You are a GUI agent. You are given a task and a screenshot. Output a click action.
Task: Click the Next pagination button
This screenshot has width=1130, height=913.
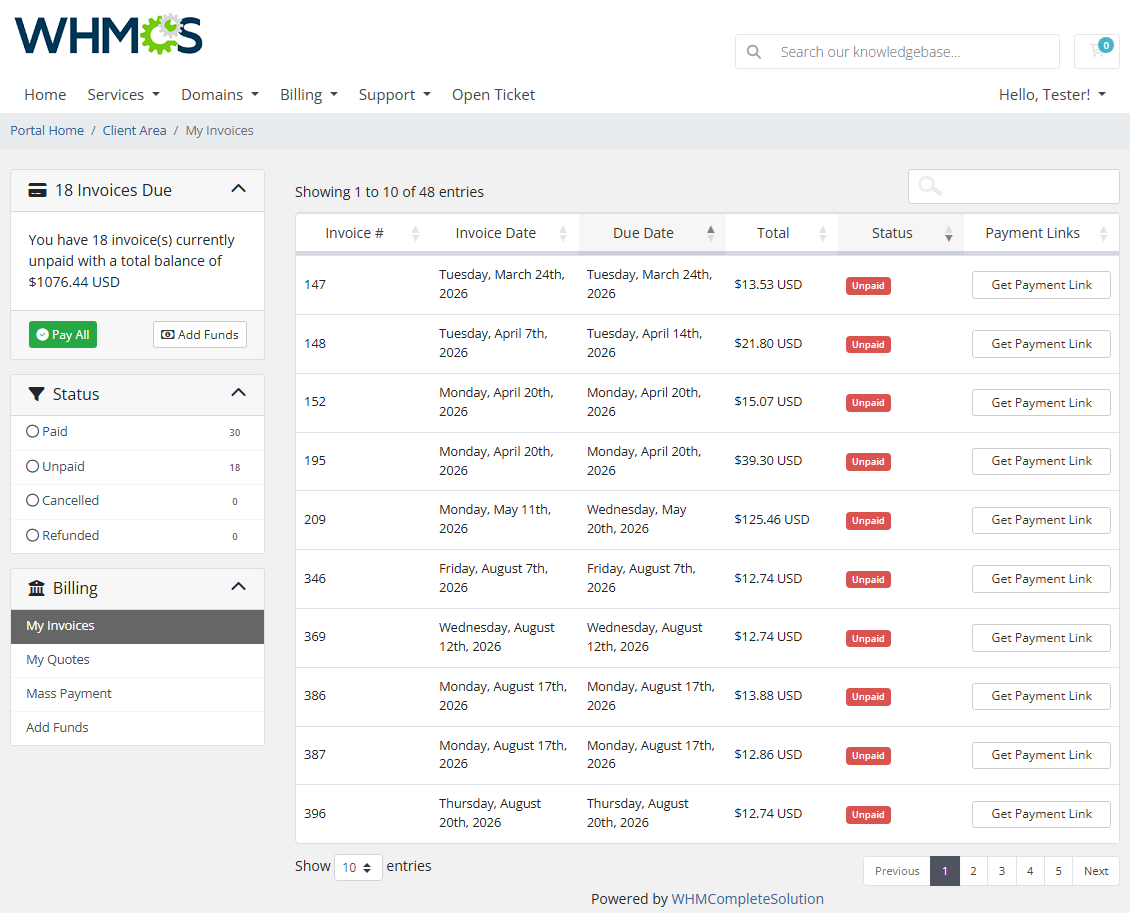(x=1095, y=871)
